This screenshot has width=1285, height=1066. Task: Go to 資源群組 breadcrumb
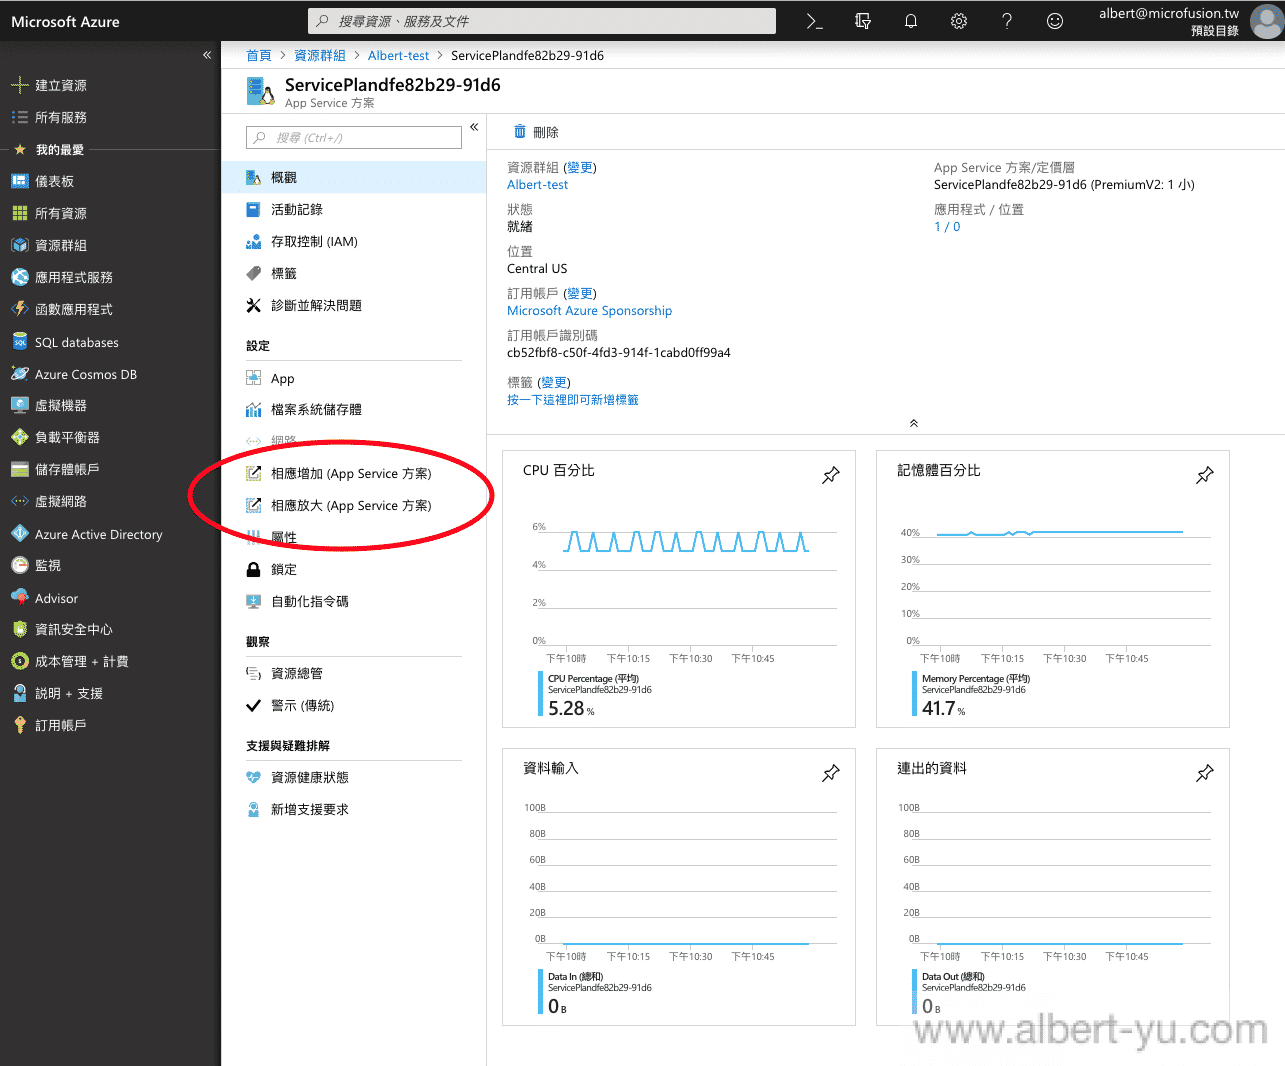[x=320, y=56]
